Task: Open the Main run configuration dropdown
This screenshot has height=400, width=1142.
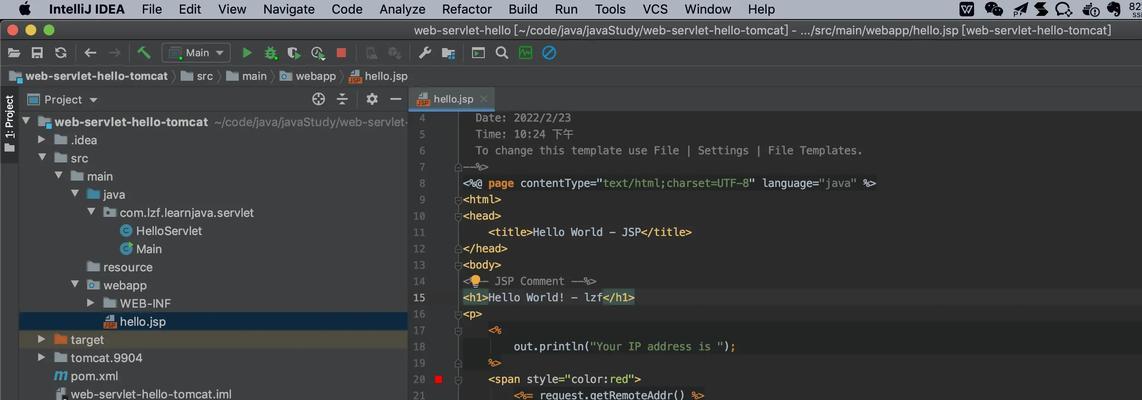Action: [x=196, y=52]
